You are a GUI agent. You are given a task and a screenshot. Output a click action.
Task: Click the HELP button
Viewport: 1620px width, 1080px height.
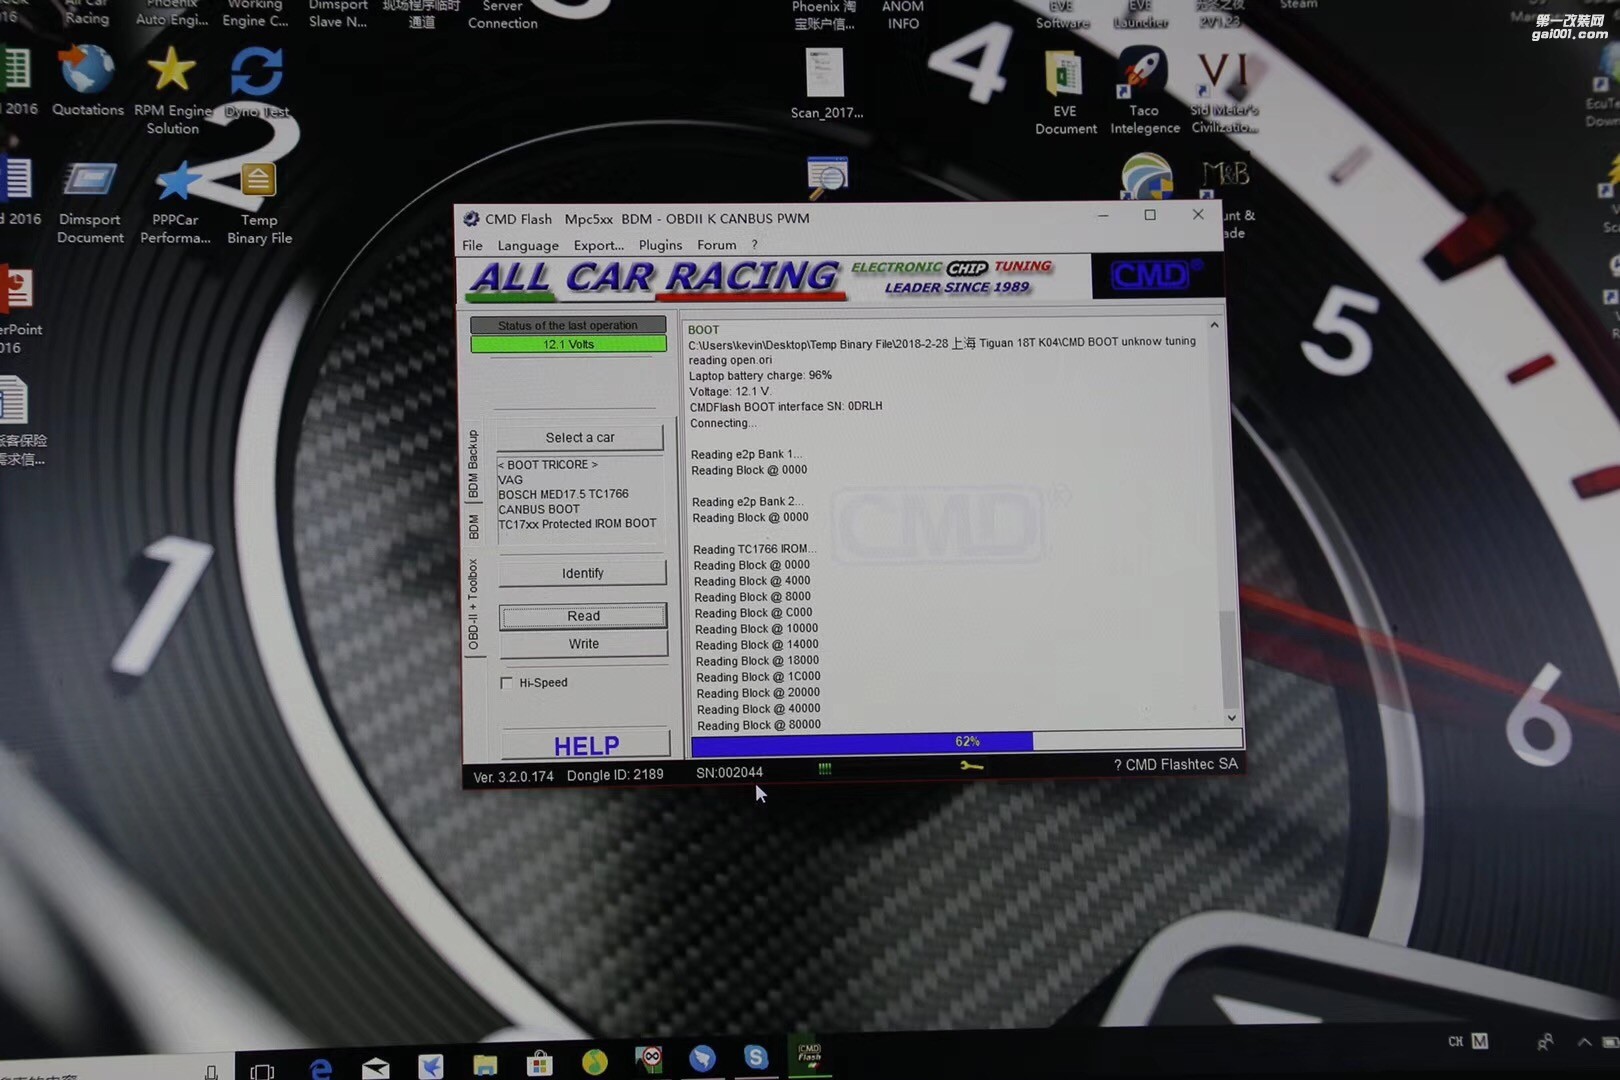pyautogui.click(x=586, y=745)
